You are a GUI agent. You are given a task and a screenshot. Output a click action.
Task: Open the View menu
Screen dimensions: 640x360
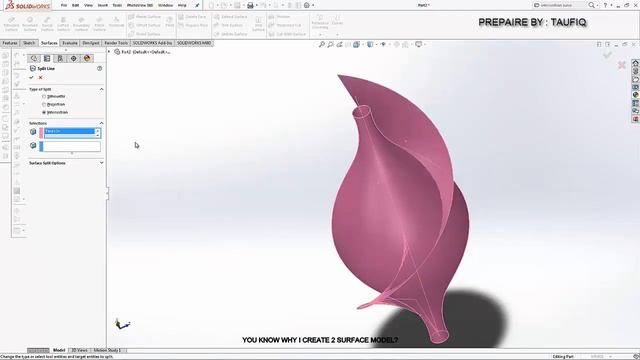(x=88, y=5)
